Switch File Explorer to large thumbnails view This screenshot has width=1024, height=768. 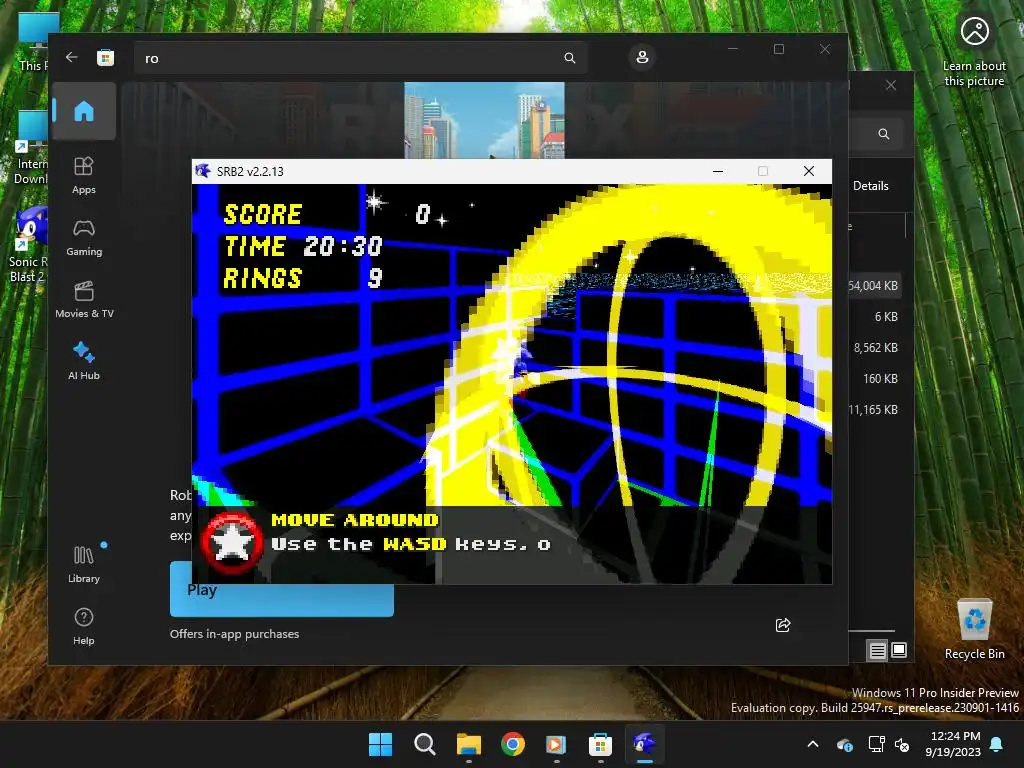coord(899,650)
